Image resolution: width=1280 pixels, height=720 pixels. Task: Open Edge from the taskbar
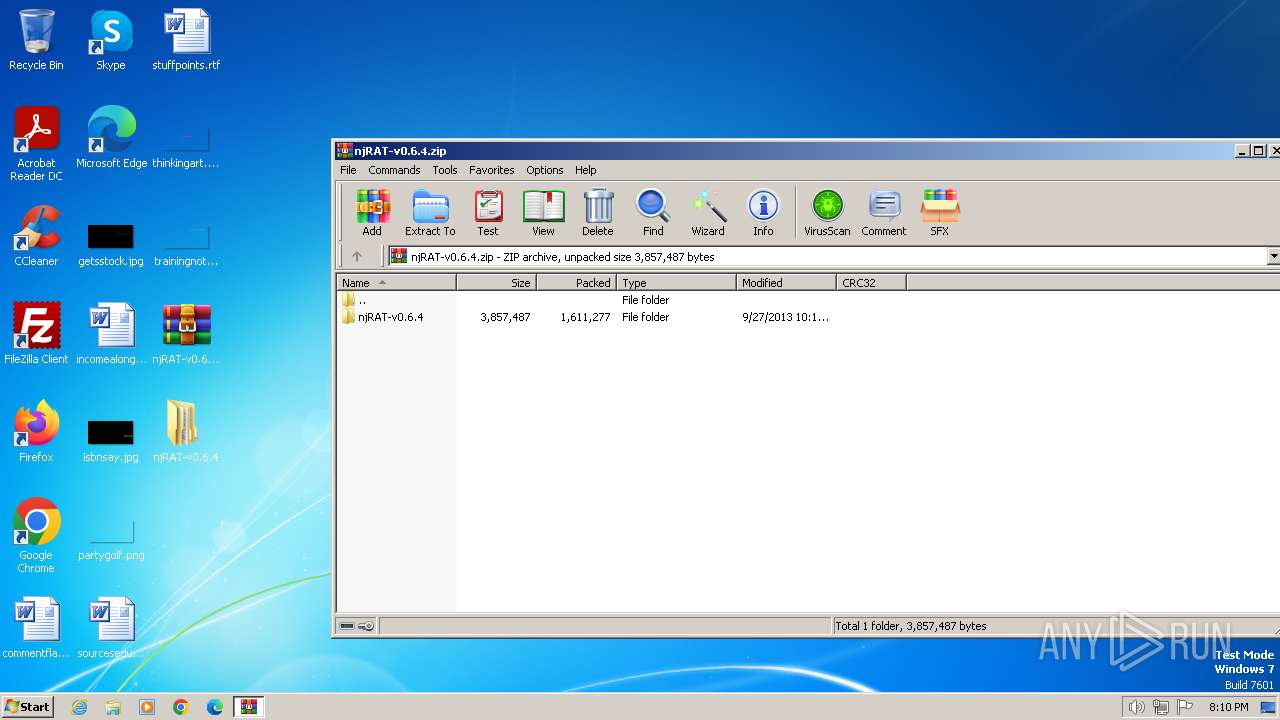tap(215, 707)
